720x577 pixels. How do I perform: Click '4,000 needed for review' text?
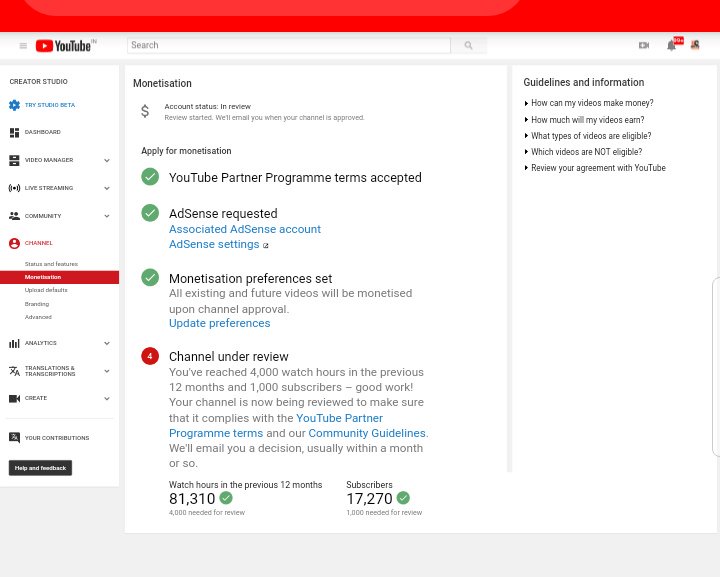[x=207, y=513]
